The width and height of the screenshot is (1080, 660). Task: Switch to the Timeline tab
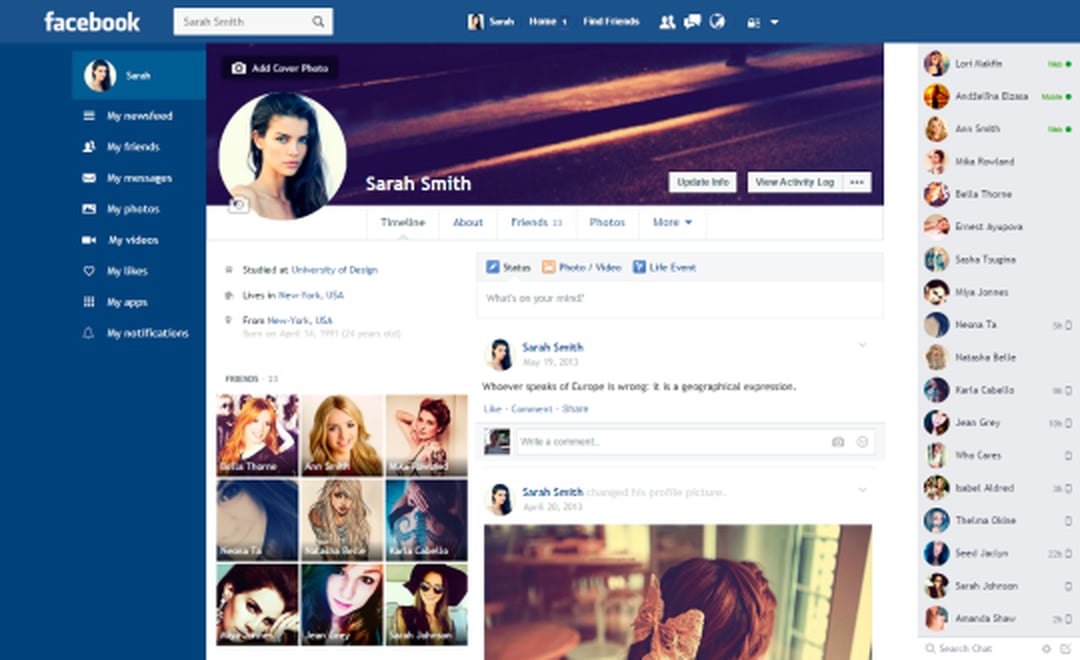[403, 222]
